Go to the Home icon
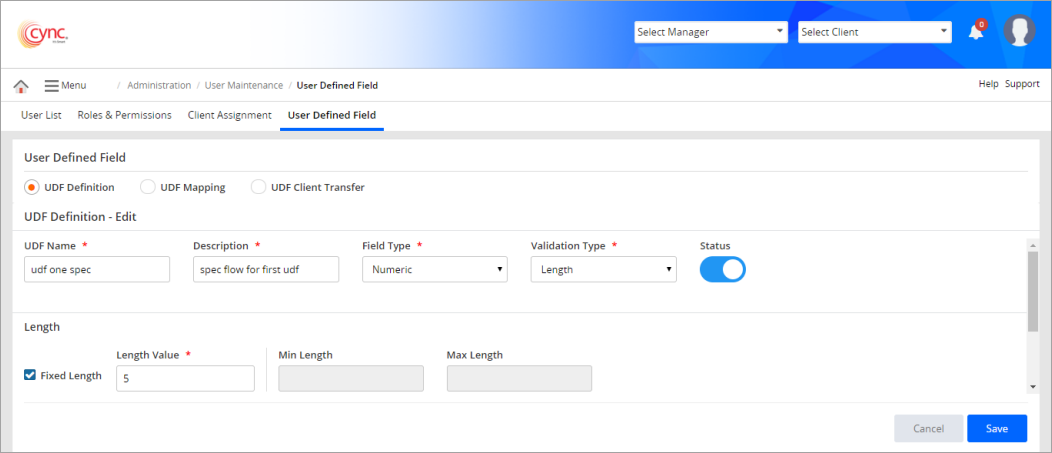 20,86
